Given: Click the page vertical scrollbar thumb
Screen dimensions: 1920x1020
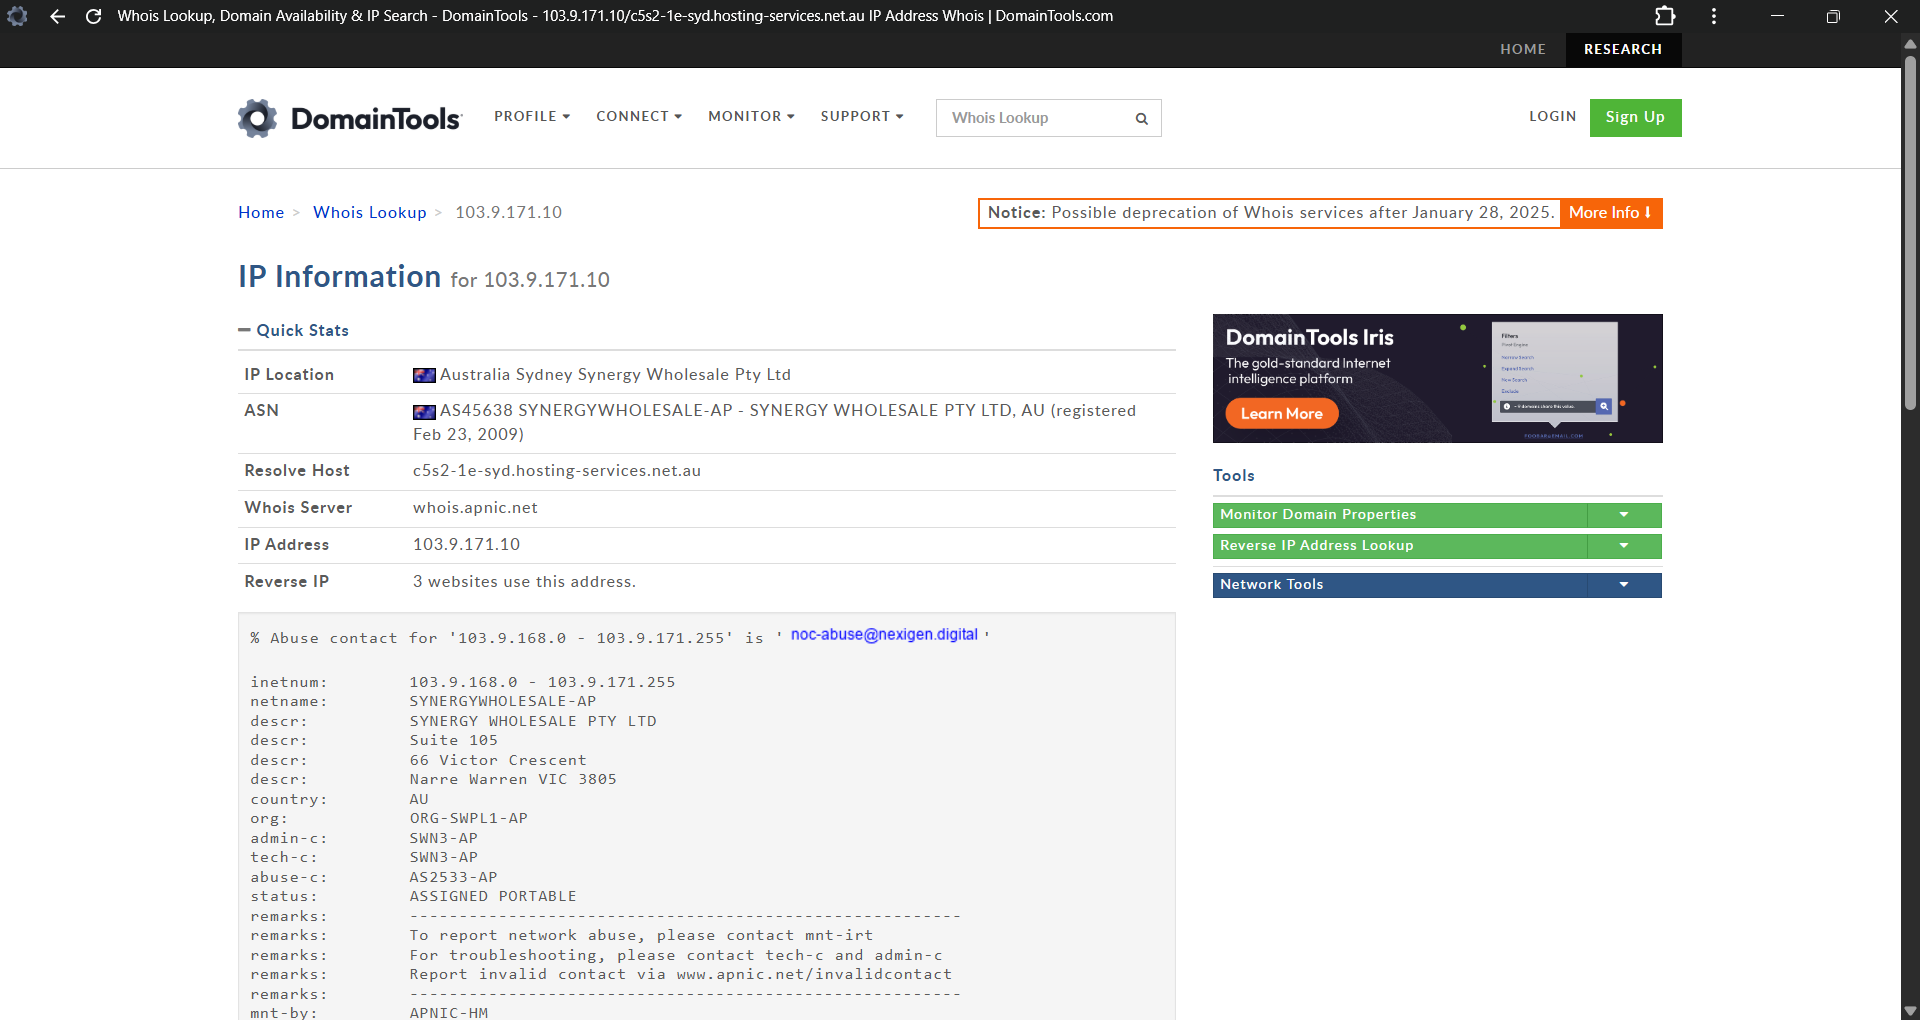Looking at the screenshot, I should [1910, 232].
